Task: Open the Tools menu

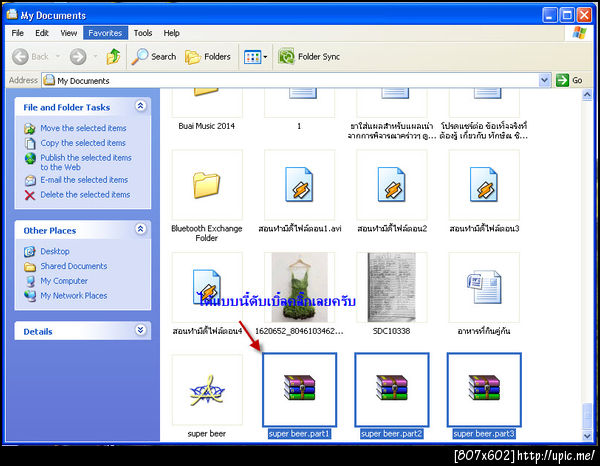Action: tap(143, 33)
